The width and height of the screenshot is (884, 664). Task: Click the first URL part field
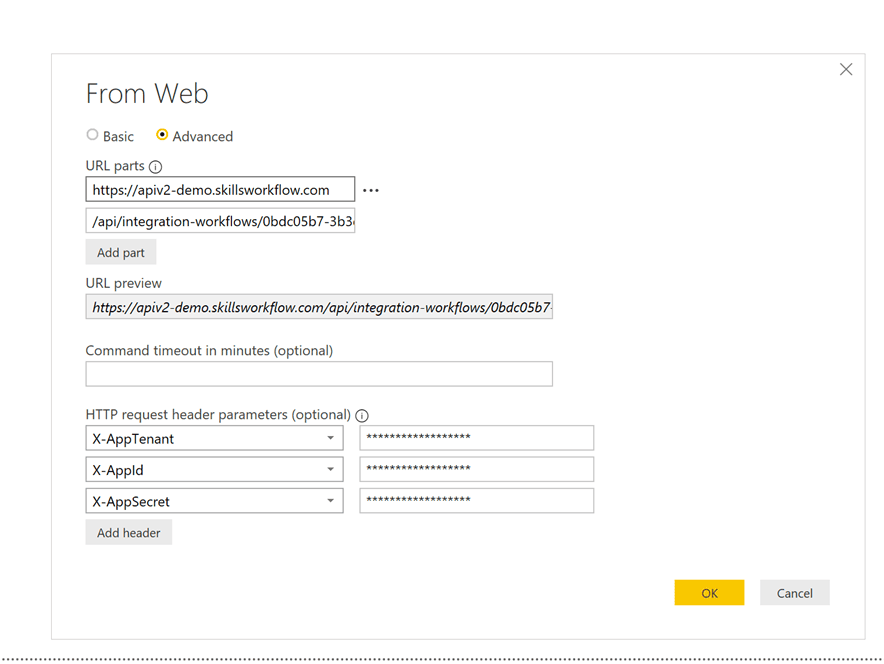(x=220, y=190)
